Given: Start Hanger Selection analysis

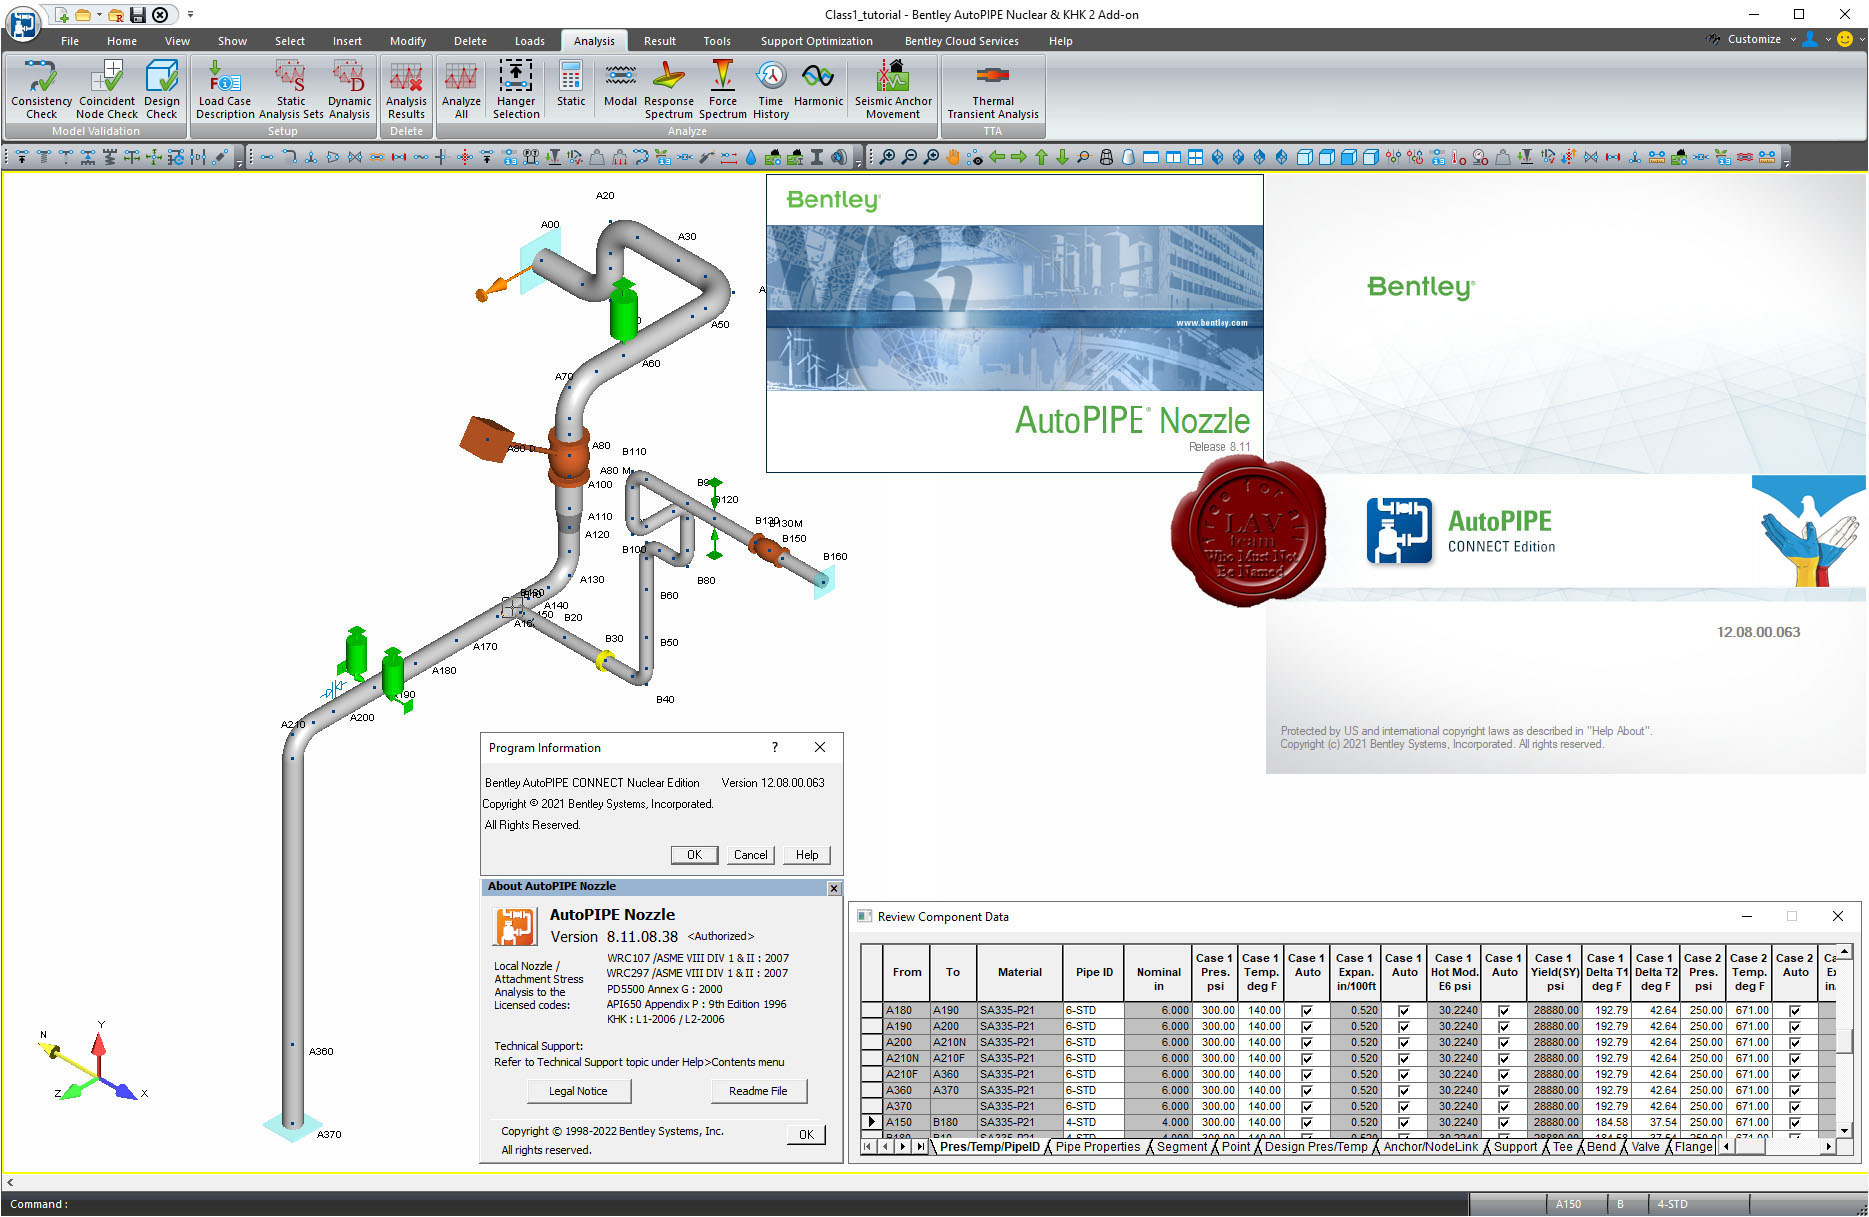Looking at the screenshot, I should click(516, 89).
